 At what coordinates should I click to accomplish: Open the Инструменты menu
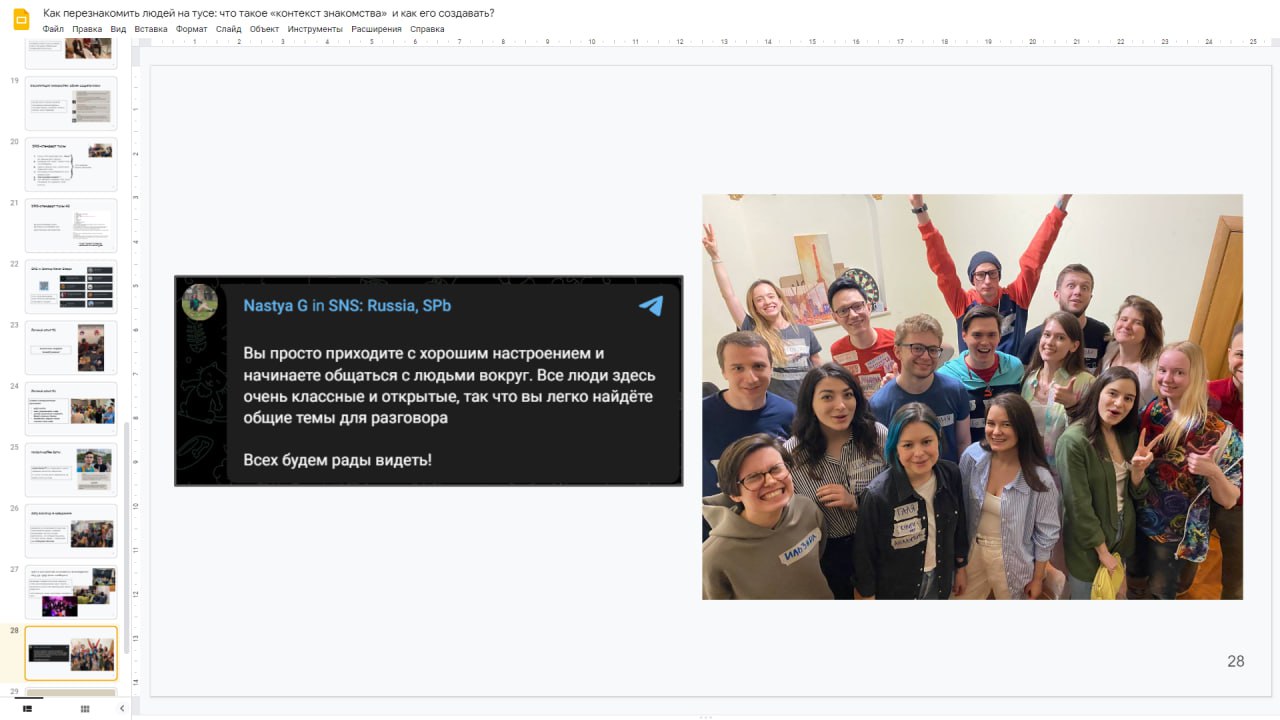tap(315, 29)
